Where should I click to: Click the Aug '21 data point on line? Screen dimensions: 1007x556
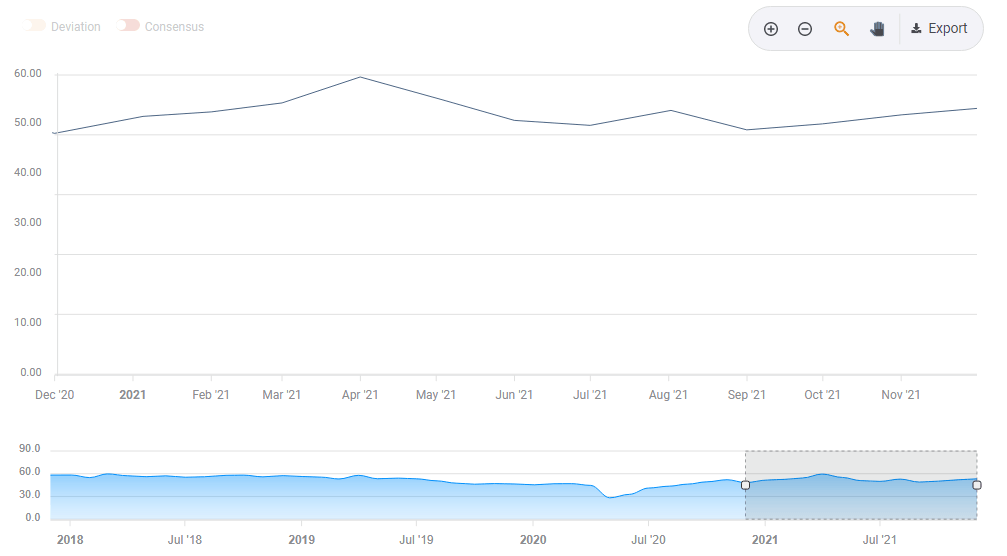pos(671,110)
